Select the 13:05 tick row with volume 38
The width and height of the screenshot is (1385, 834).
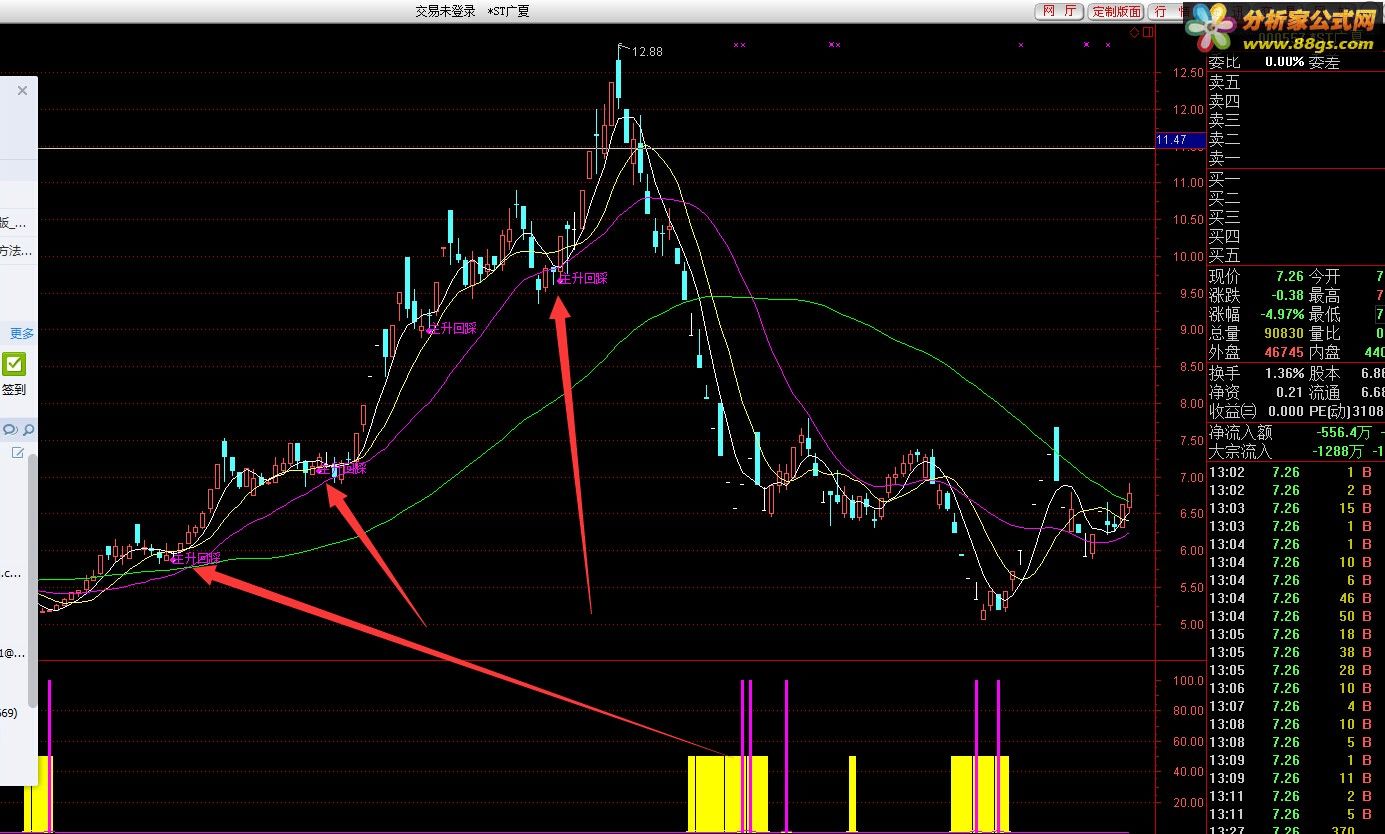tap(1296, 652)
